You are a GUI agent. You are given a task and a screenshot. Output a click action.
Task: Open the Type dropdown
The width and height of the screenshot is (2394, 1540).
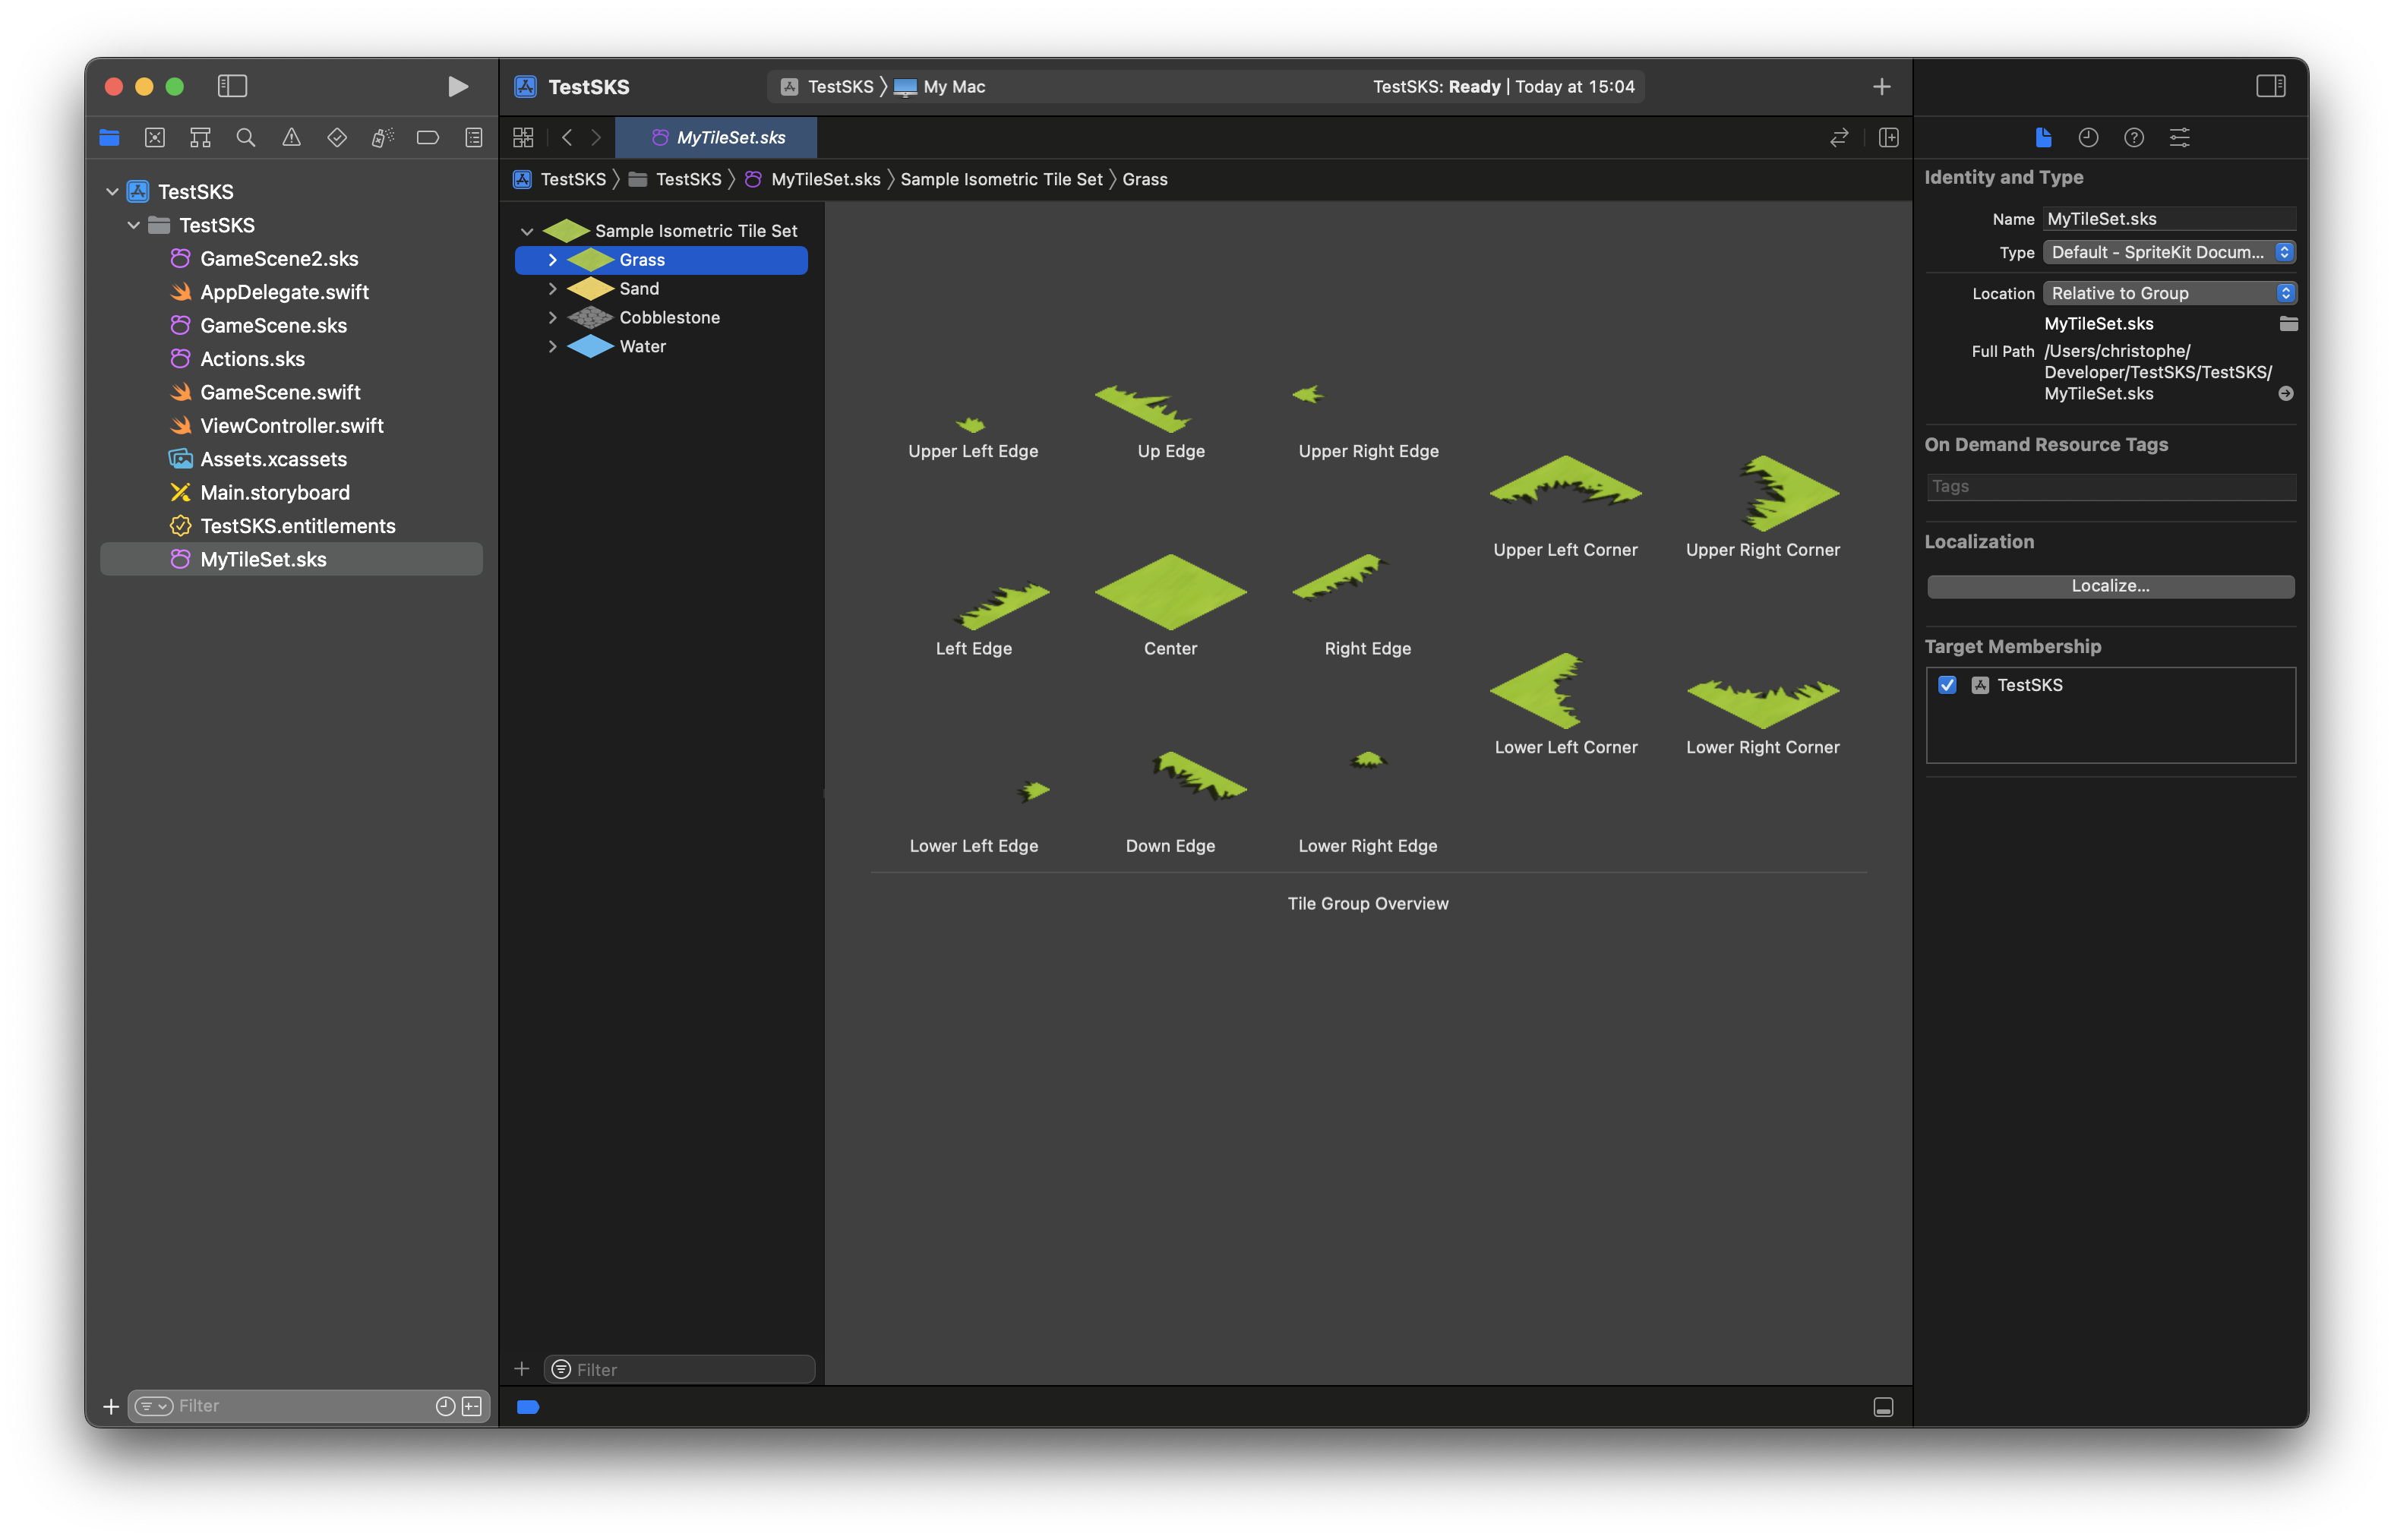coord(2168,253)
